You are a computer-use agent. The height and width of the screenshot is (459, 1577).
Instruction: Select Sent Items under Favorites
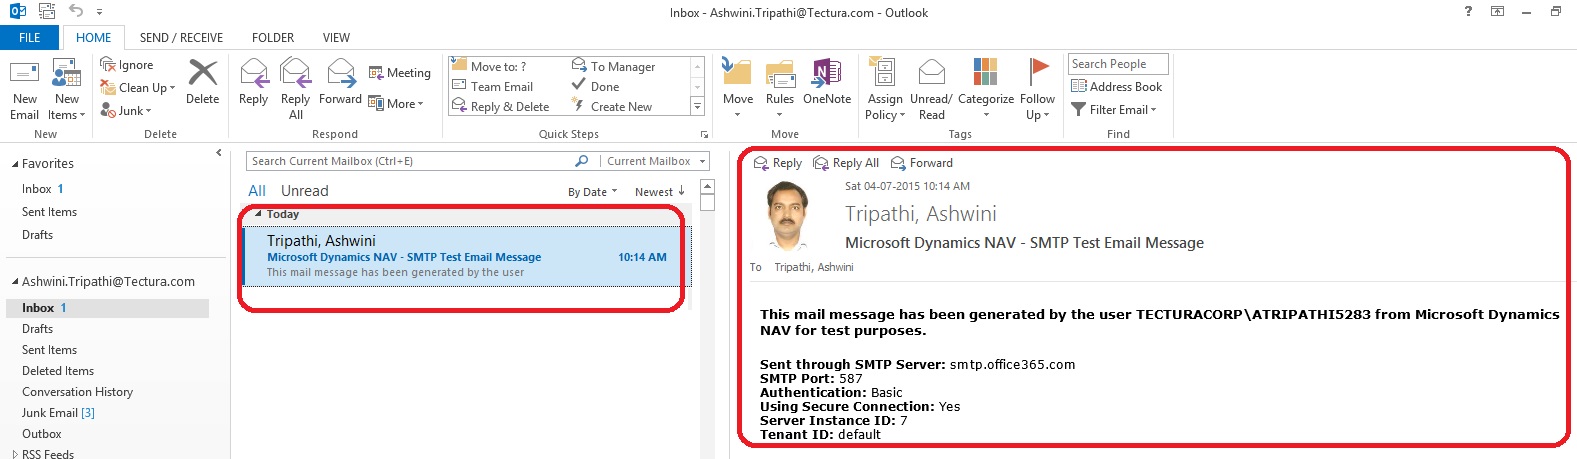(49, 212)
